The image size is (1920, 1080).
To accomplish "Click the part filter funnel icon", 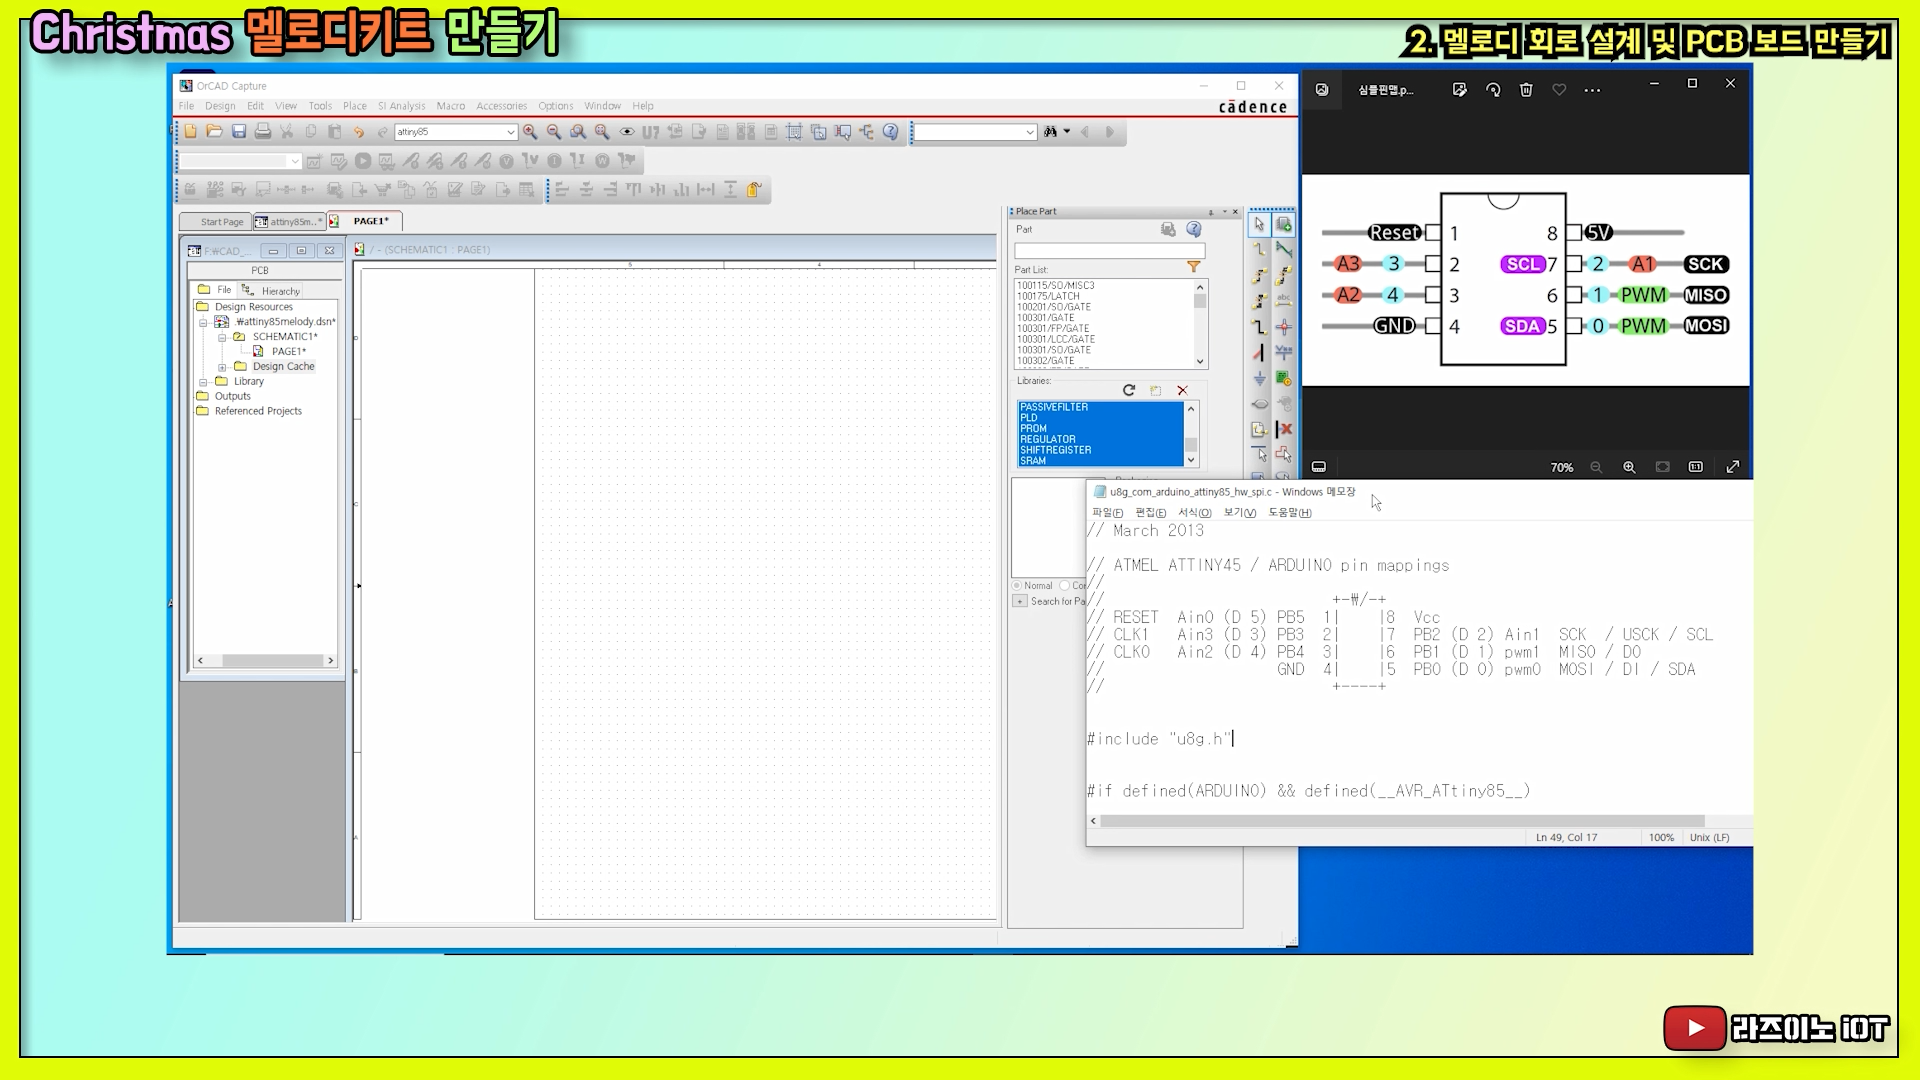I will [1193, 267].
